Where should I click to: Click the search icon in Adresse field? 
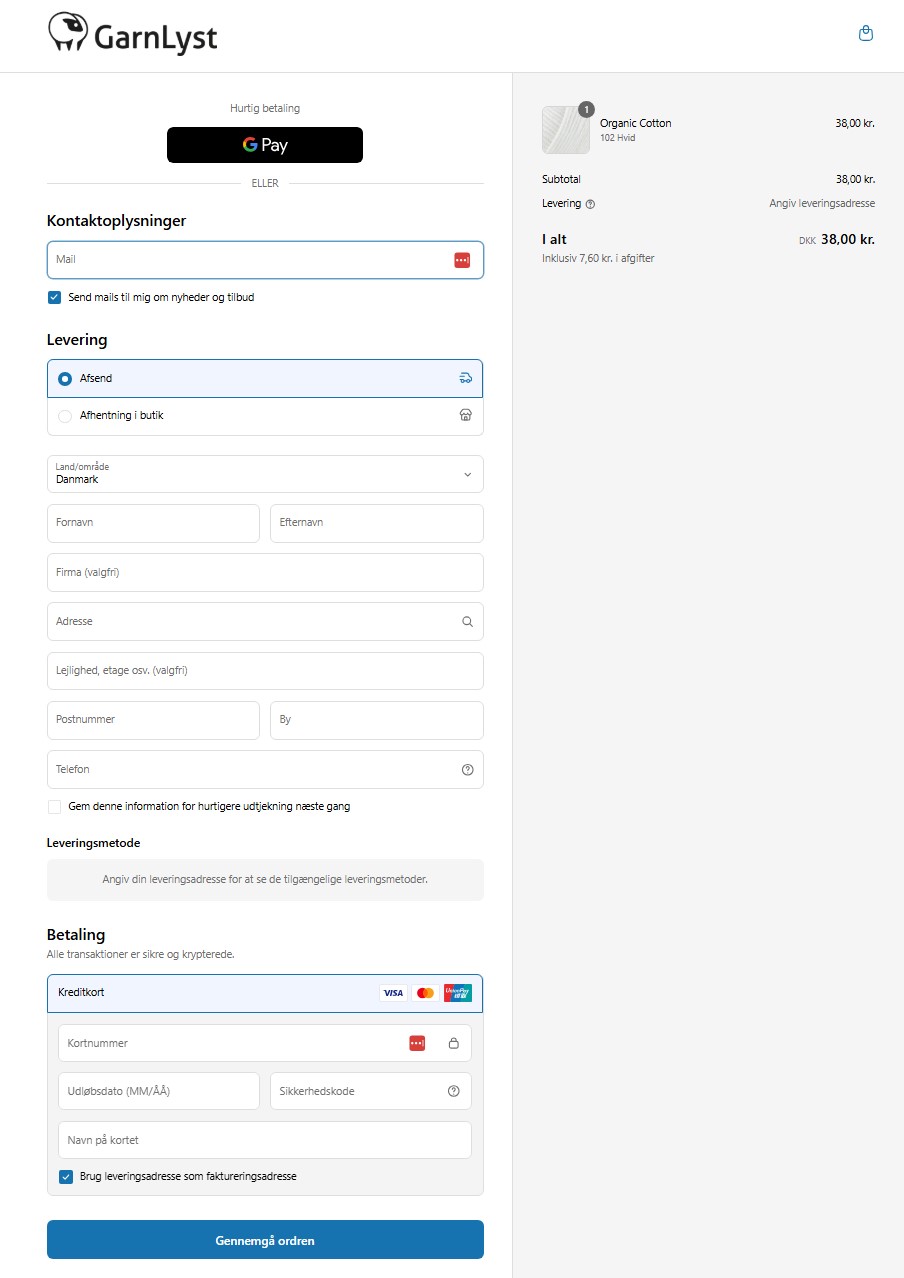[467, 622]
